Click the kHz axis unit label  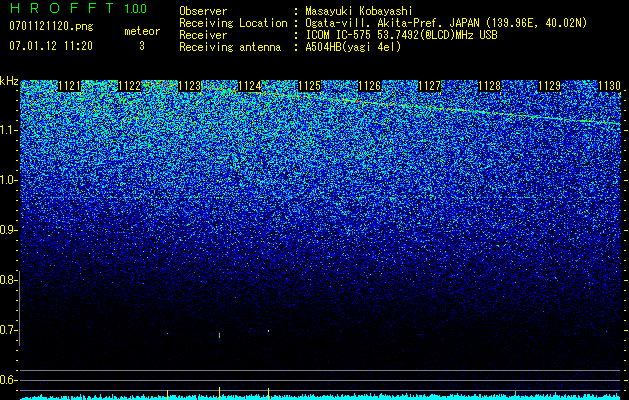[x=9, y=81]
